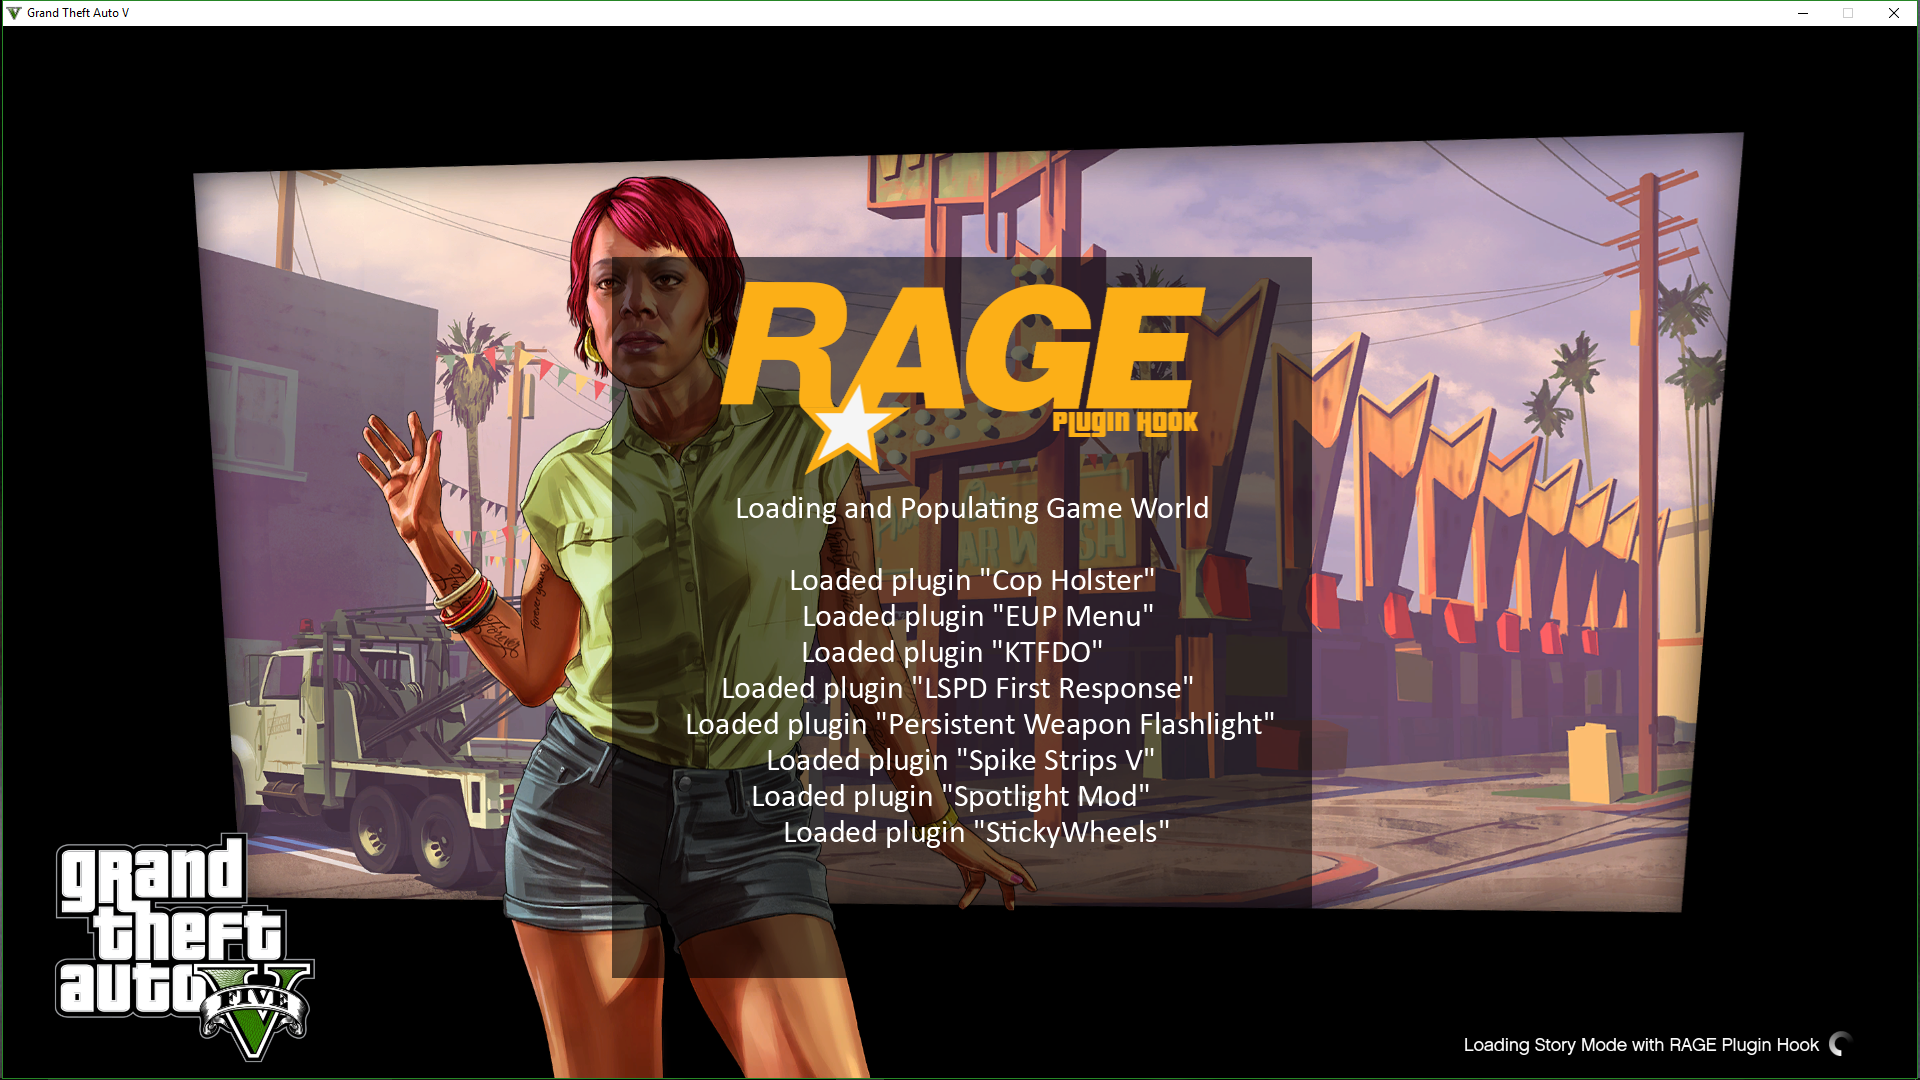Click the 'Spike Strips V' plugin line
The width and height of the screenshot is (1920, 1080).
click(960, 760)
